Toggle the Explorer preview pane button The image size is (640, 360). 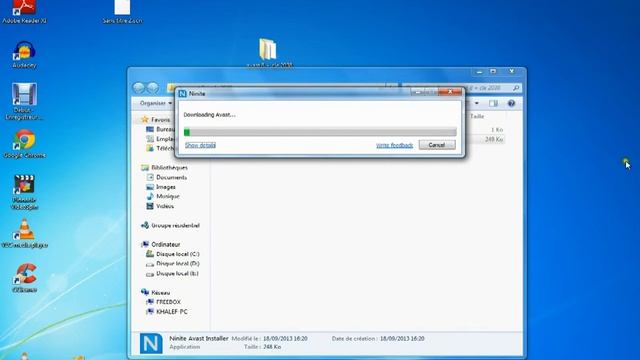coord(493,103)
